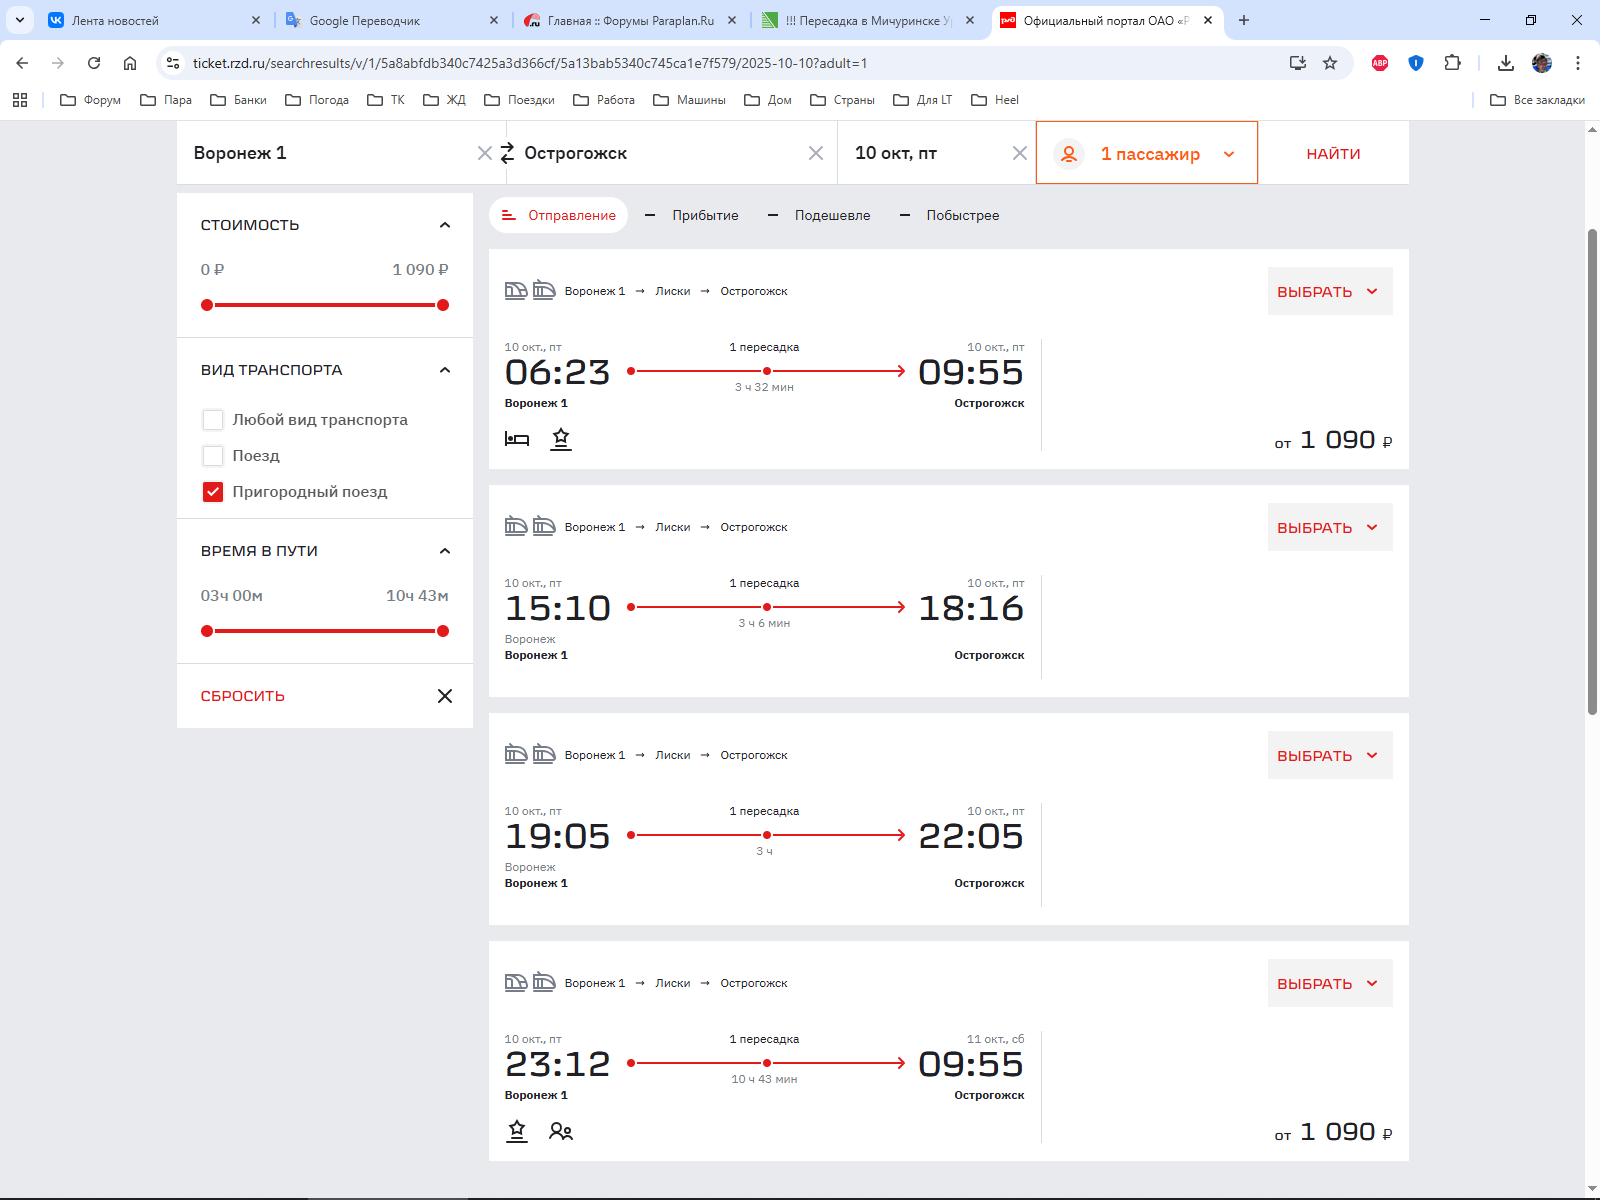Swap departure and destination stations icon
The width and height of the screenshot is (1600, 1200).
point(507,153)
